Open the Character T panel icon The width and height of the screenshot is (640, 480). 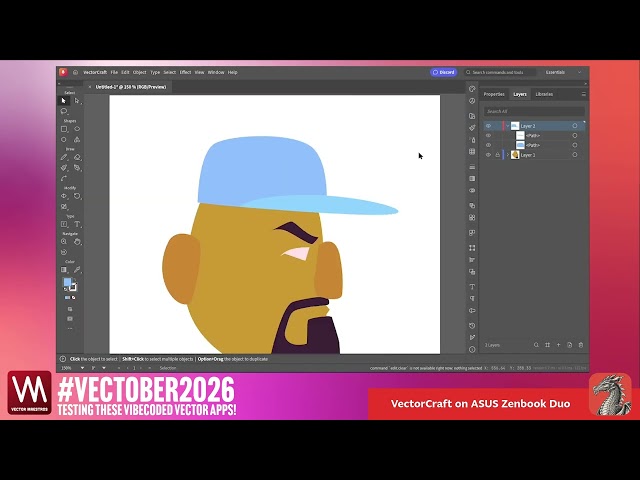[472, 287]
